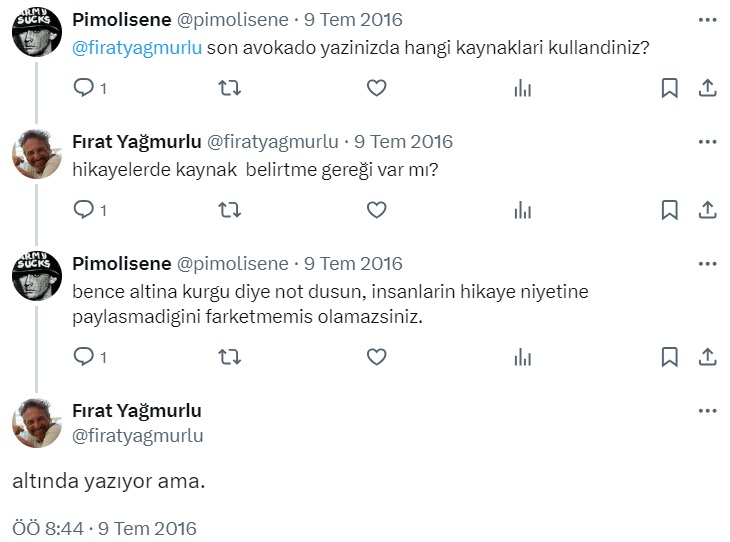This screenshot has height=542, width=730.
Task: Click Pimolisene's avatar on first tweet
Action: 37,32
